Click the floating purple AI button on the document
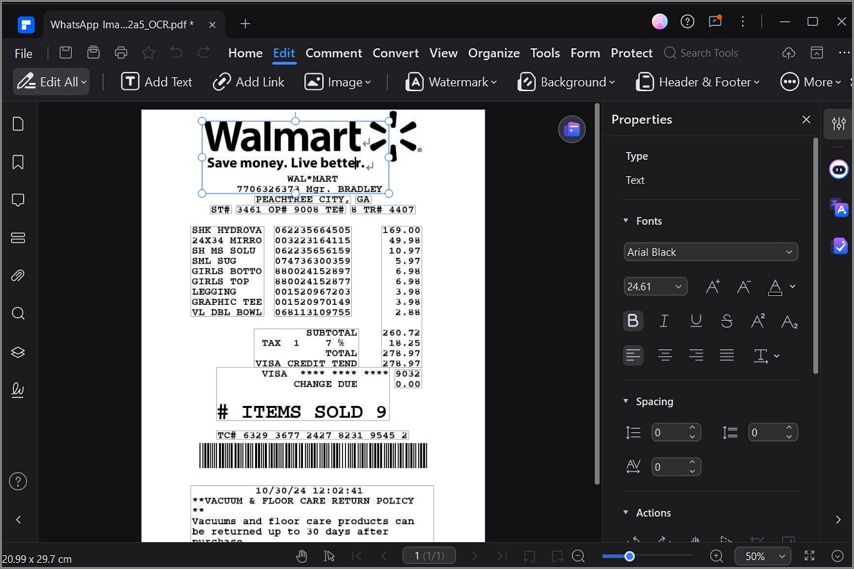 tap(572, 130)
